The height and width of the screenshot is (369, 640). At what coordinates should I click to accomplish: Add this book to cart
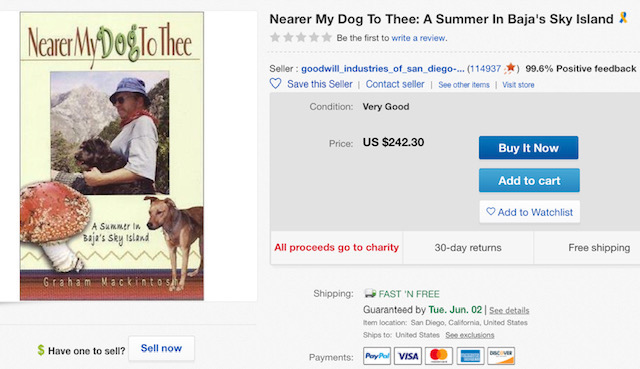[529, 180]
